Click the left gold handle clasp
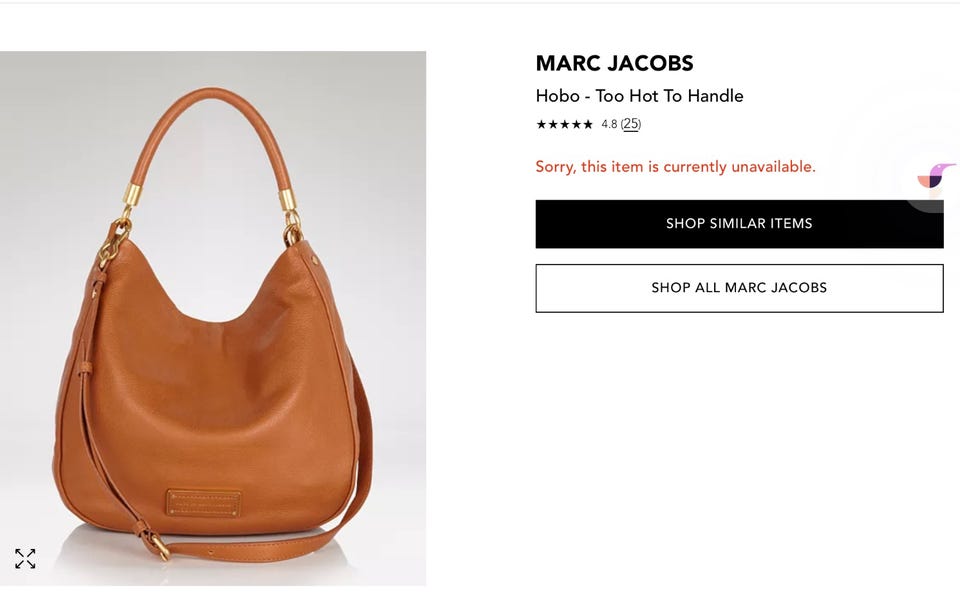The image size is (960, 594). 130,197
